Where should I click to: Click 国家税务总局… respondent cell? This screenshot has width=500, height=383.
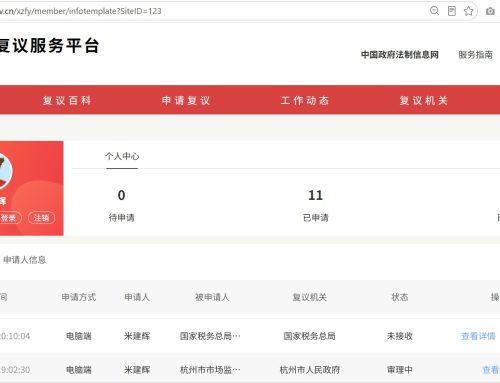point(210,336)
